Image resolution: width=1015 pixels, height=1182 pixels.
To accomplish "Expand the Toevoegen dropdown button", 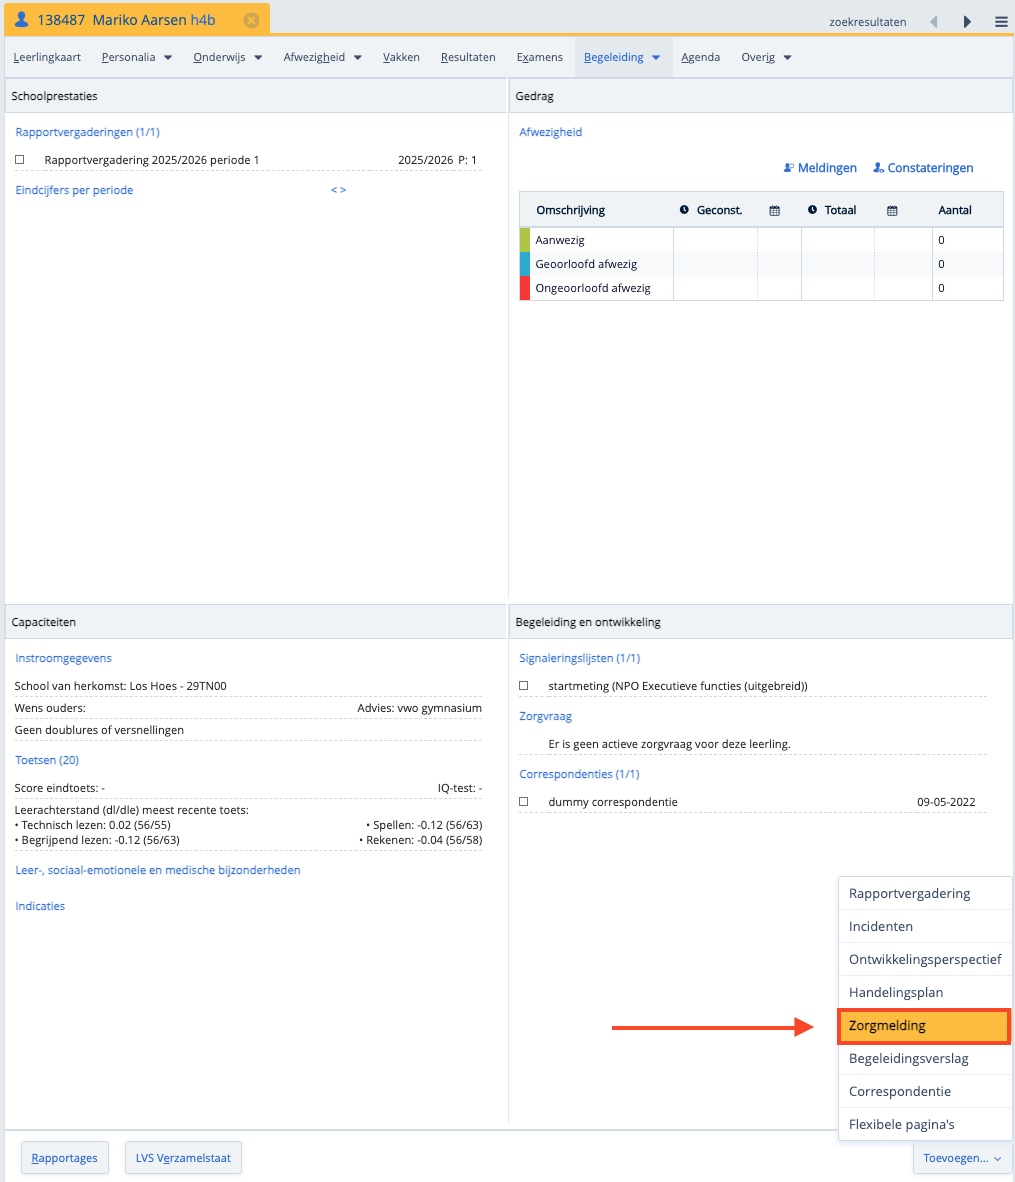I will coord(962,1158).
